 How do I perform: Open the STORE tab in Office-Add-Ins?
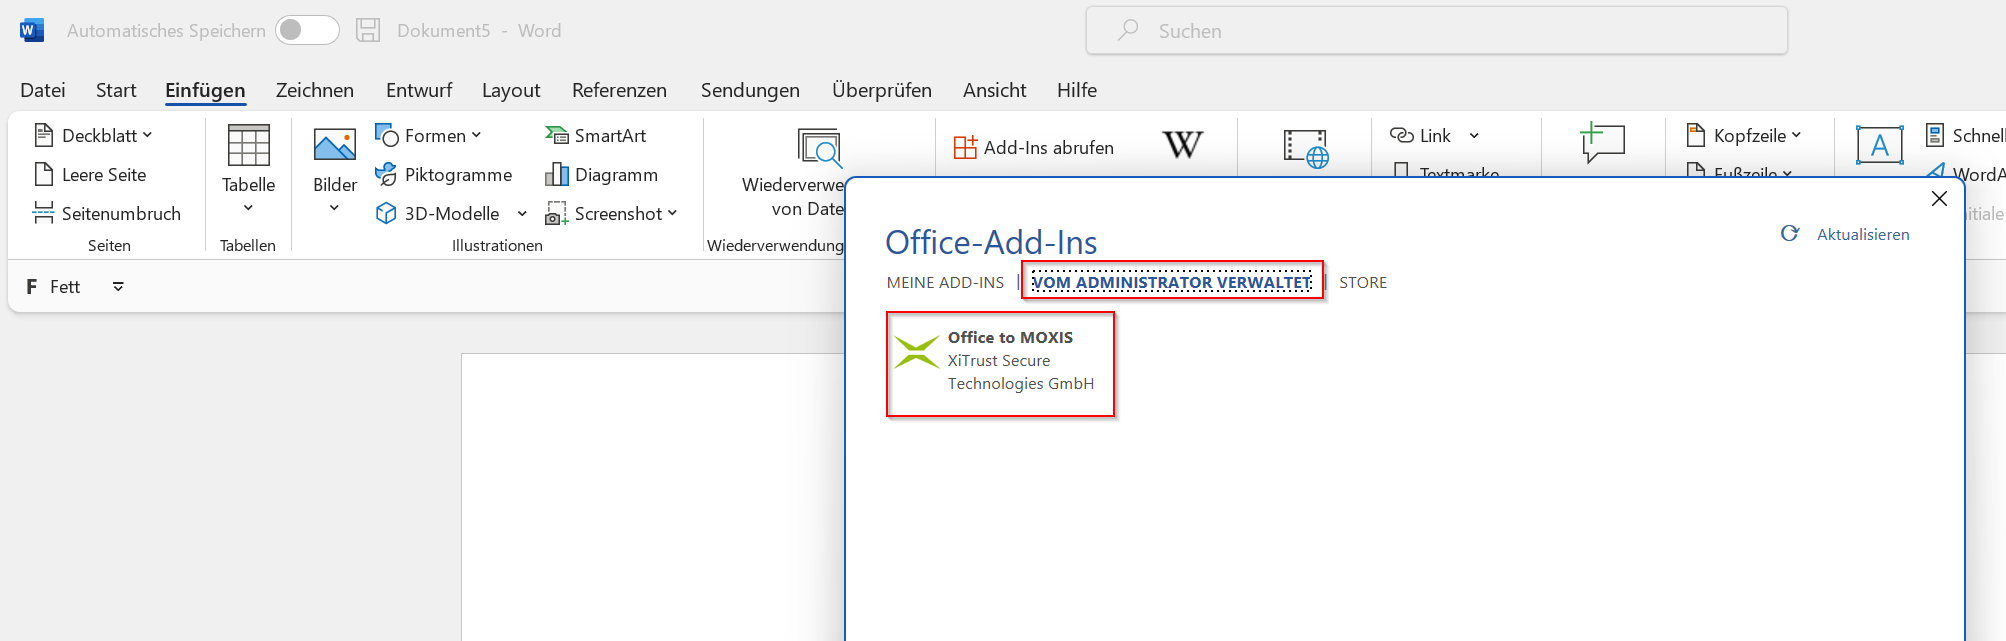[1362, 283]
